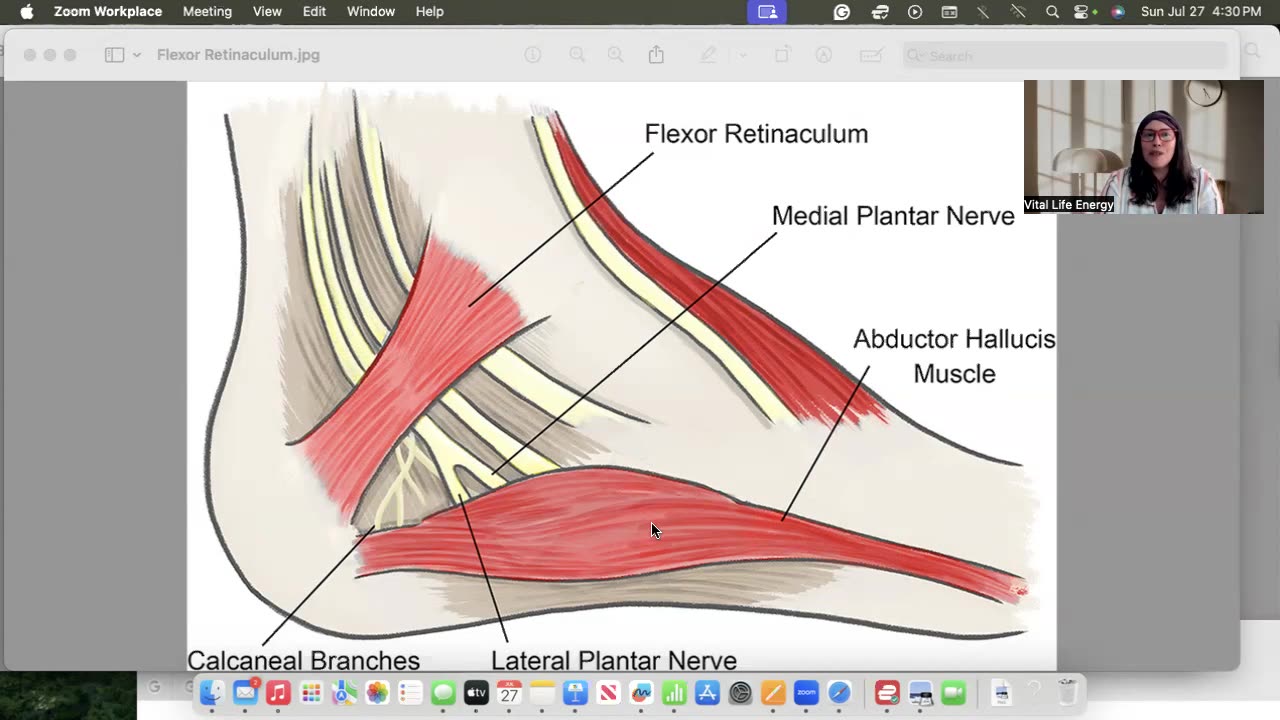Click the date and time clock

tap(1201, 11)
